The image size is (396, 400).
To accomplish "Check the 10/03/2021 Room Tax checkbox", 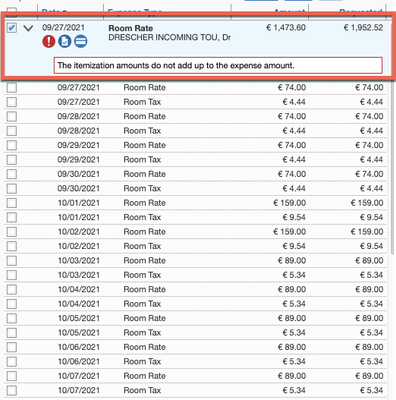I will tap(12, 275).
